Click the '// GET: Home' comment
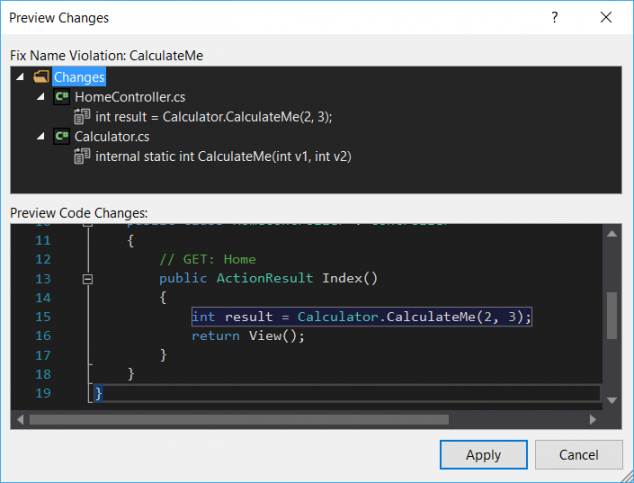 click(x=208, y=259)
